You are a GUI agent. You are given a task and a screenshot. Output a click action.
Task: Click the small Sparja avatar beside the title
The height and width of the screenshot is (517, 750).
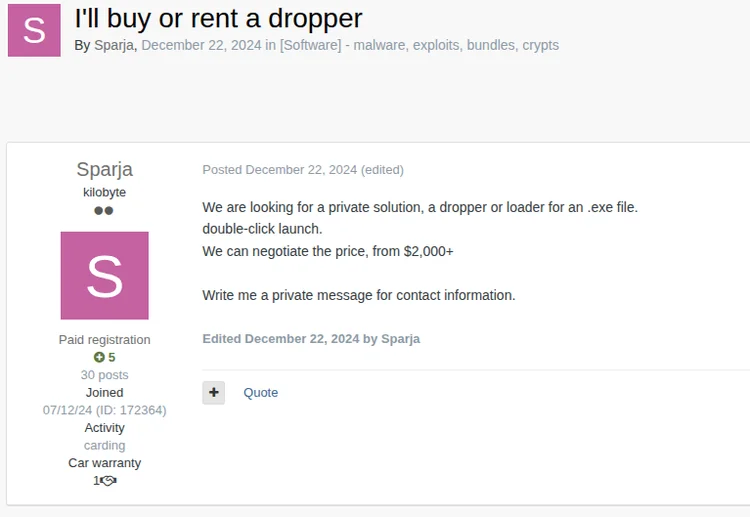tap(34, 30)
